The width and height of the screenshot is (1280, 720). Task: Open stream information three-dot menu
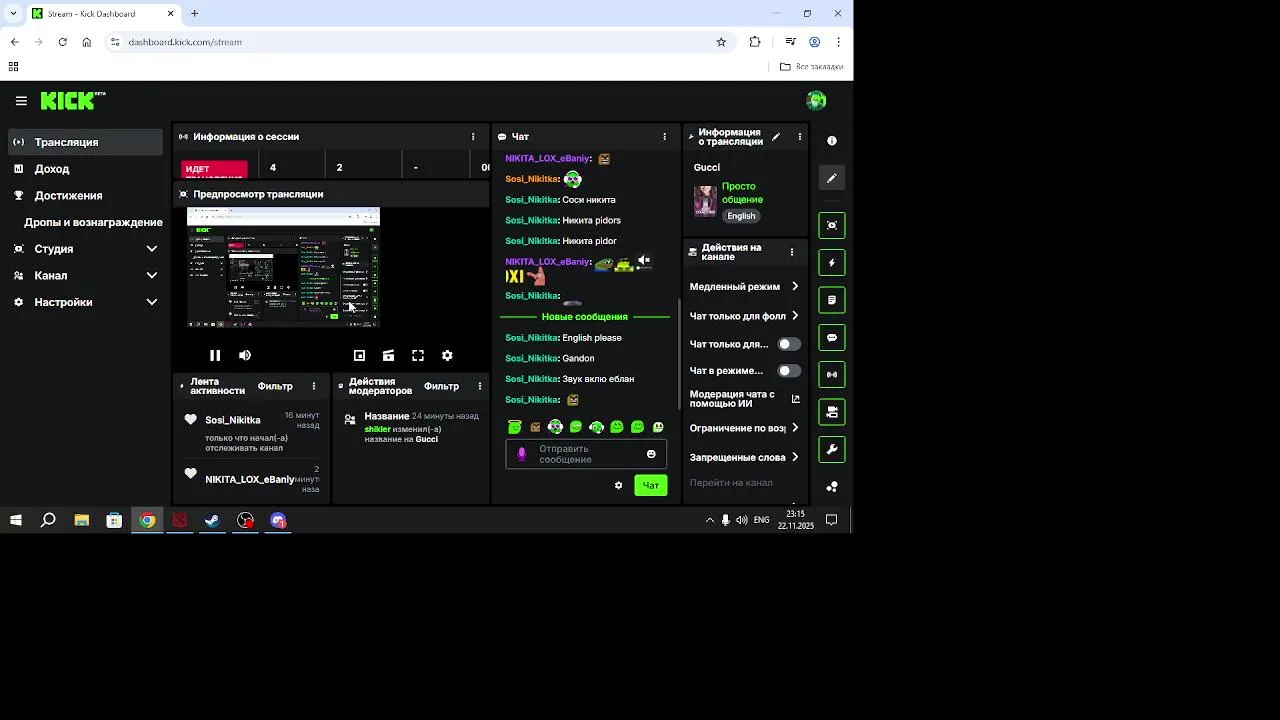coord(799,137)
